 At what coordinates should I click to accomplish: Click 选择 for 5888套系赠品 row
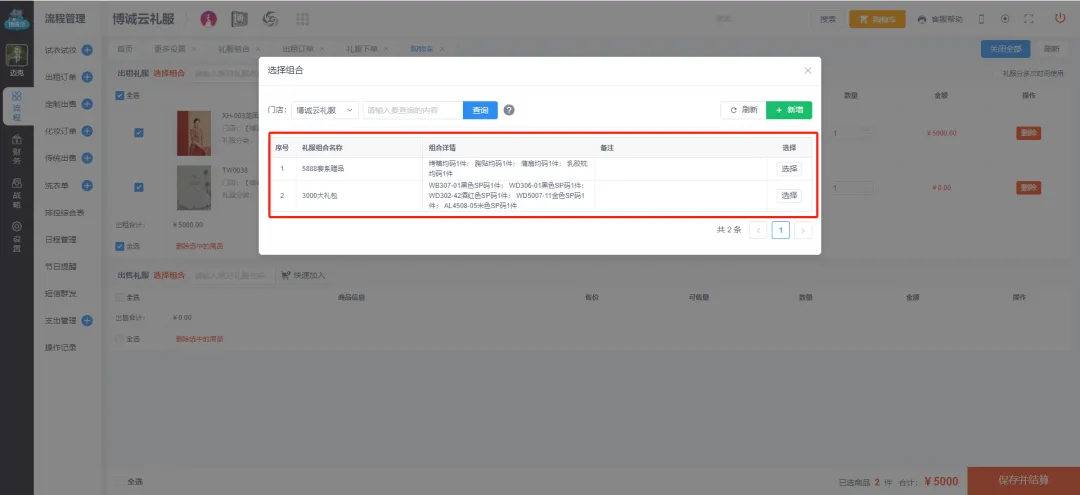click(789, 169)
